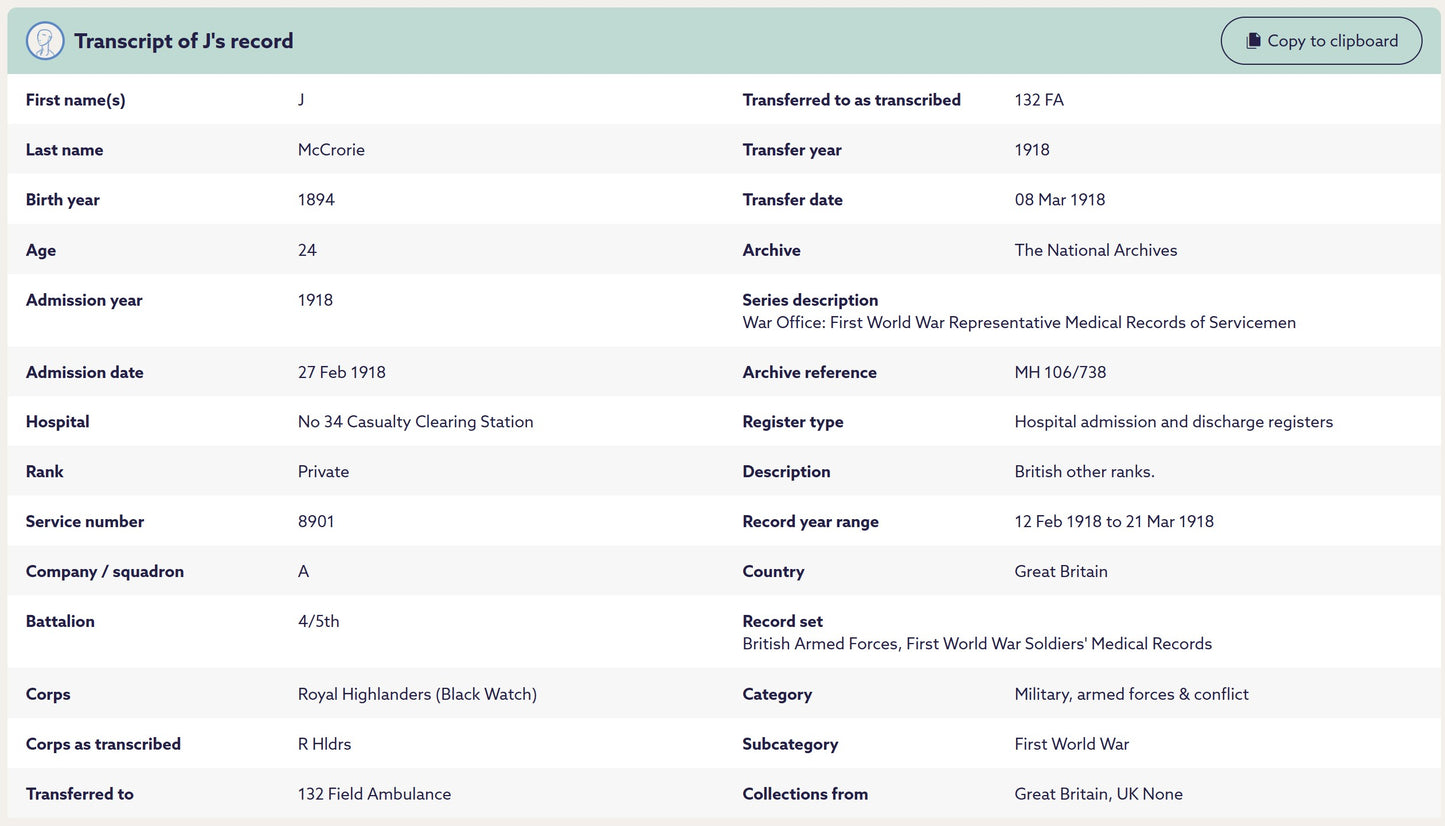Click the War Office series description text

pos(1019,323)
